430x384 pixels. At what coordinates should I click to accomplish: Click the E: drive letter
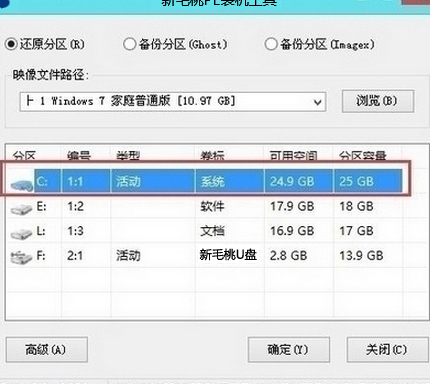point(41,207)
